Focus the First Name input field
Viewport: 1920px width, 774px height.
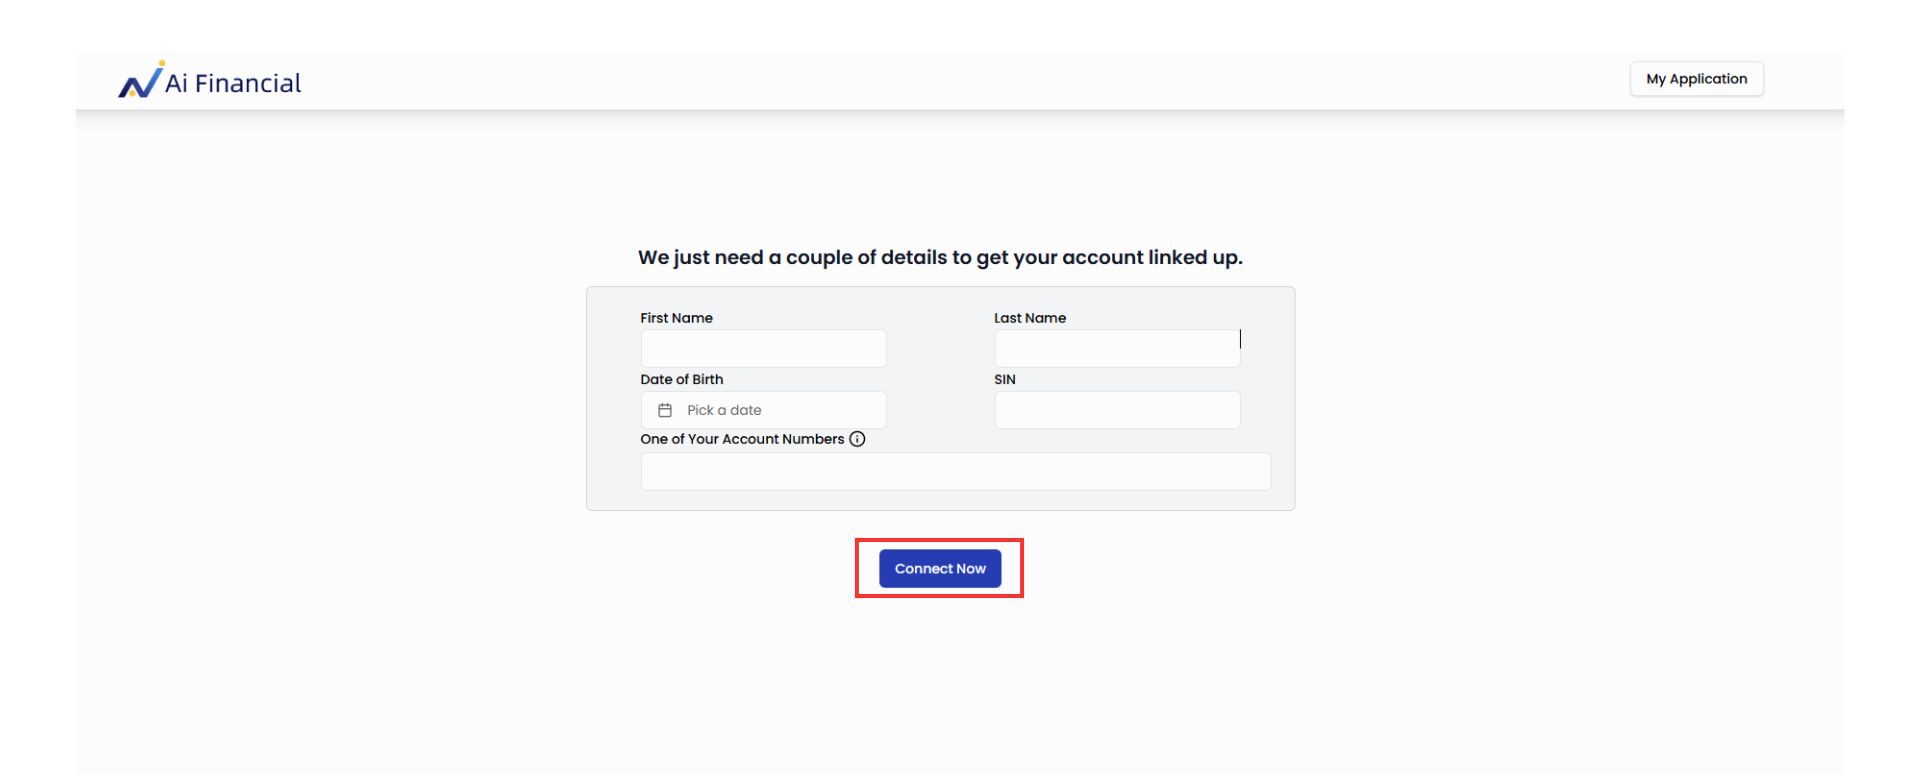[x=763, y=349]
